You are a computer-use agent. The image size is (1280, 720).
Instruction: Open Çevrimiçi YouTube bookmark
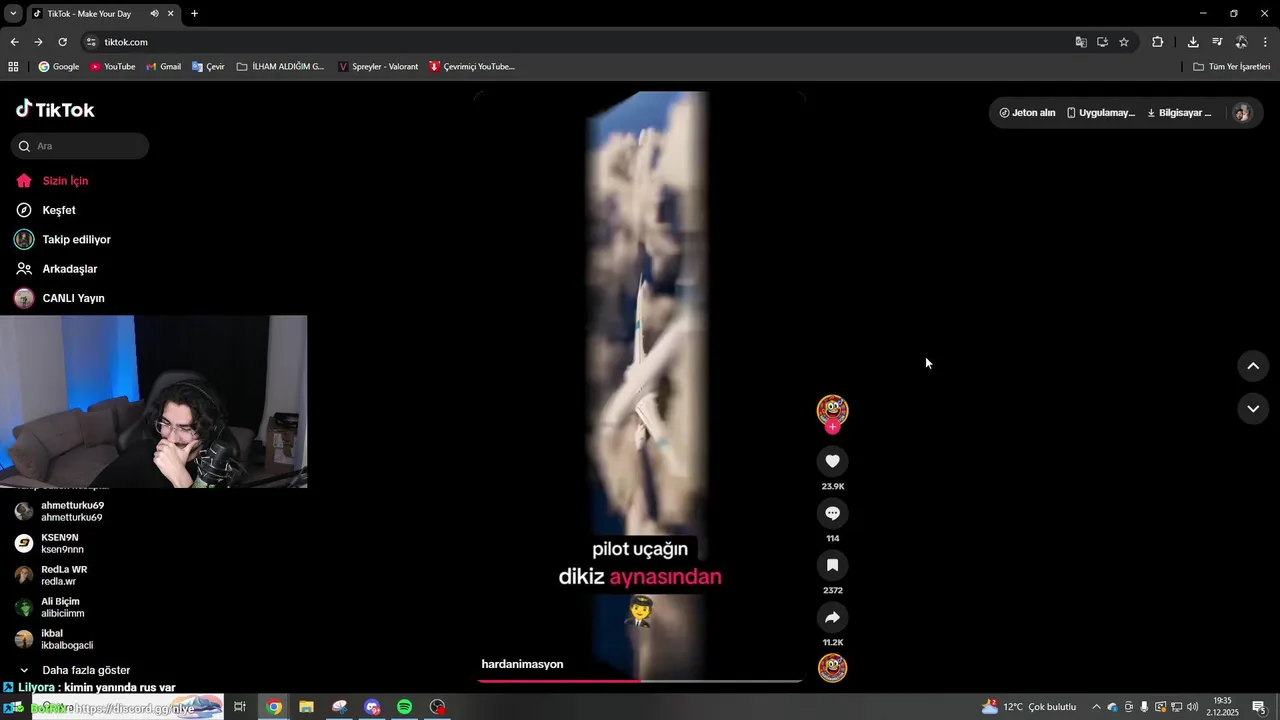pyautogui.click(x=472, y=67)
